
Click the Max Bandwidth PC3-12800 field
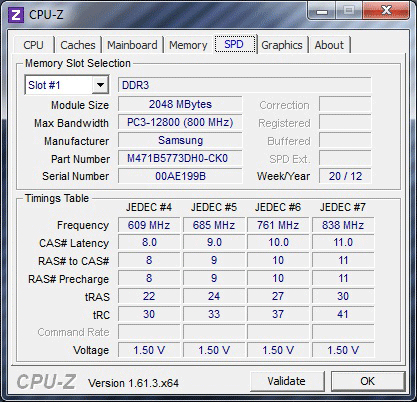180,122
